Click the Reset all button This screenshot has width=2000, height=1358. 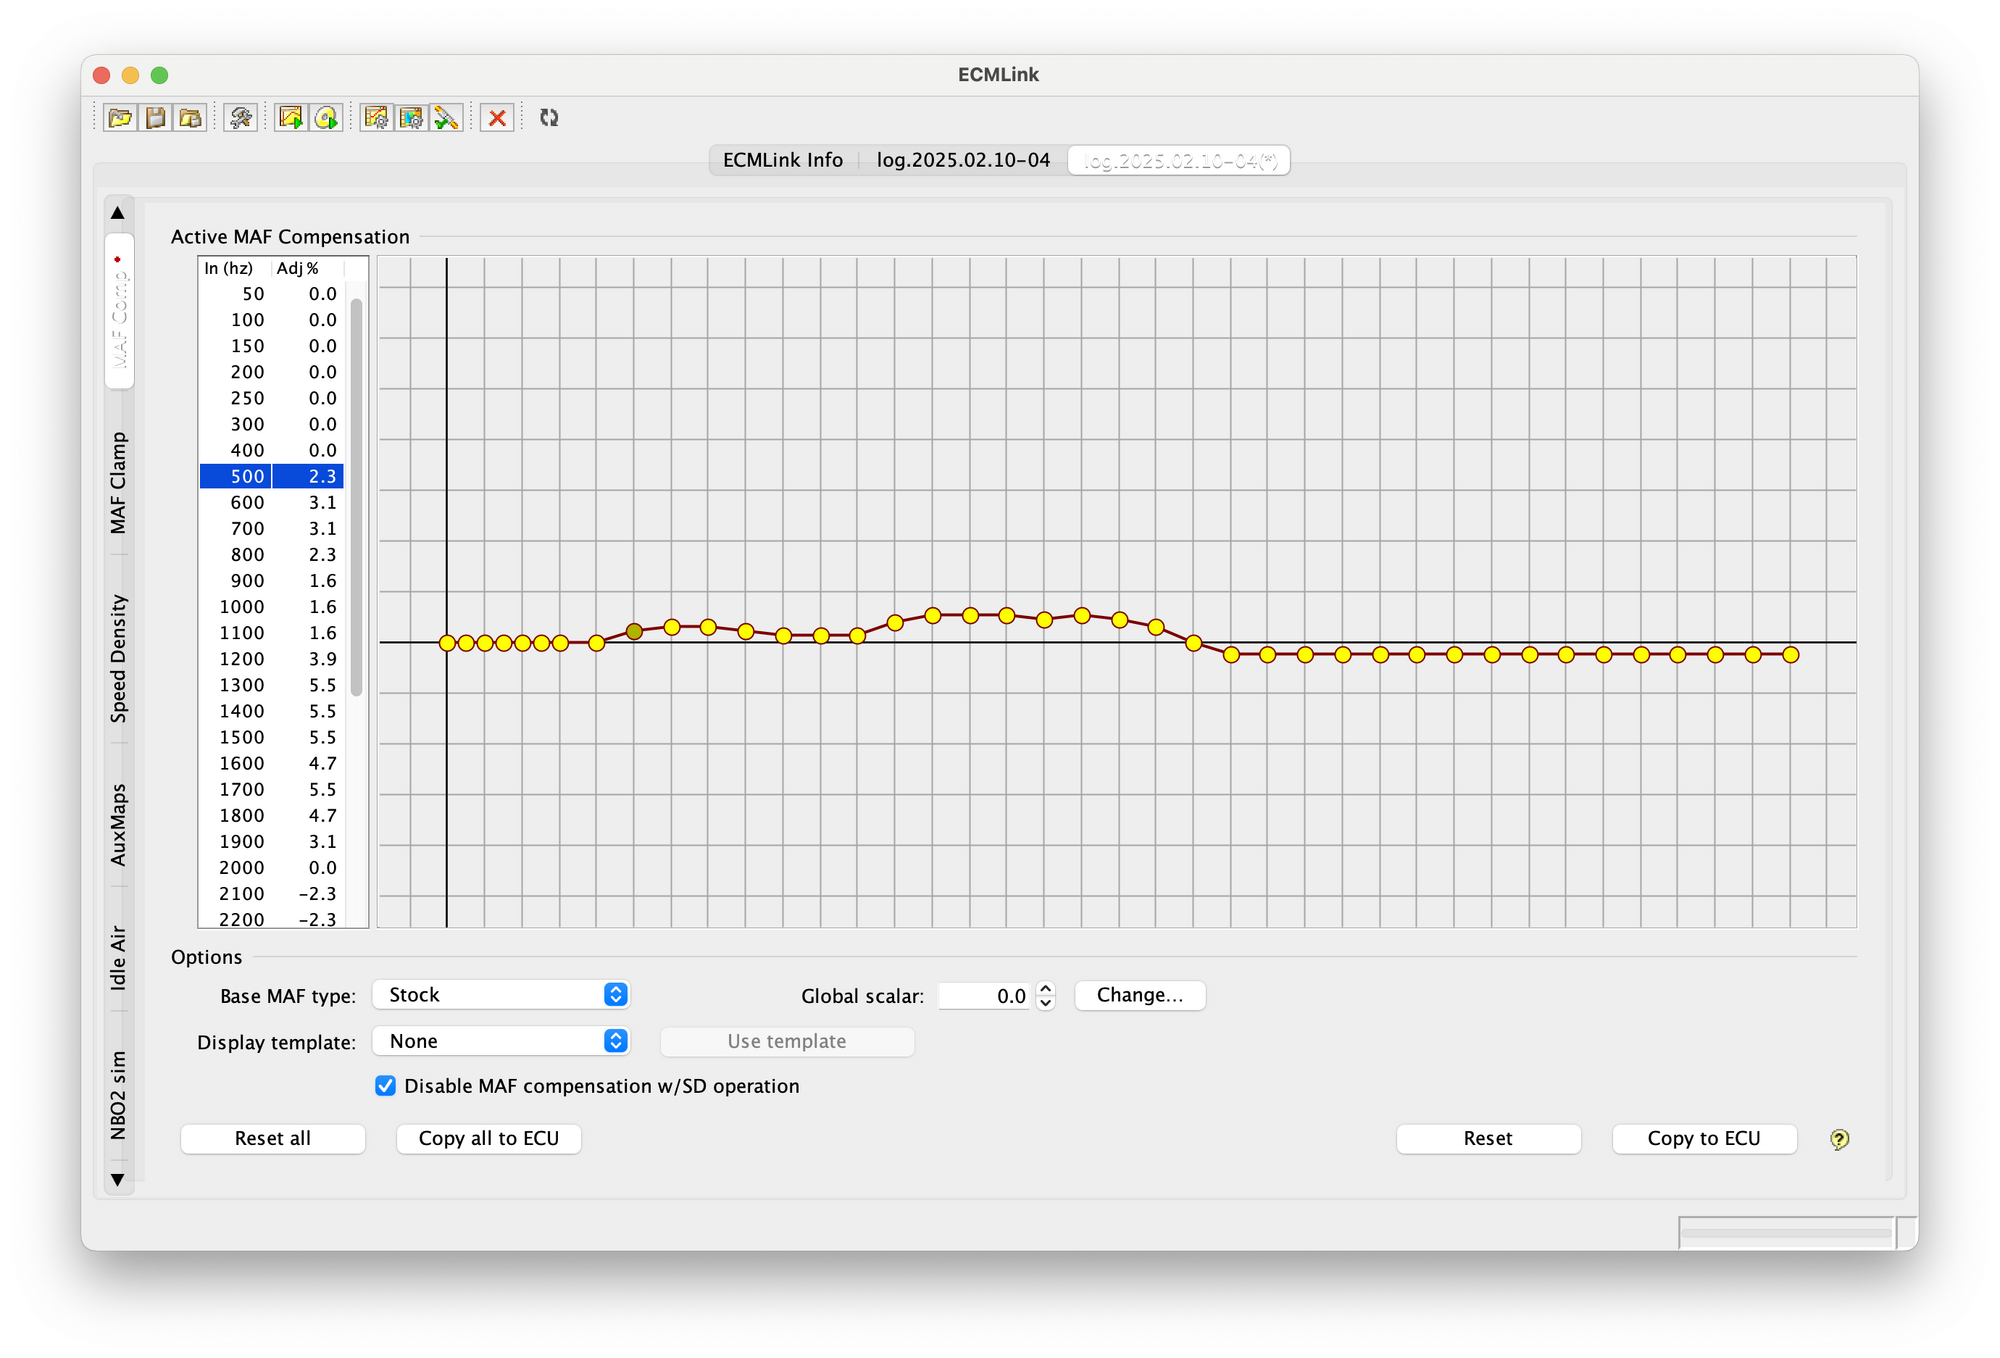273,1139
